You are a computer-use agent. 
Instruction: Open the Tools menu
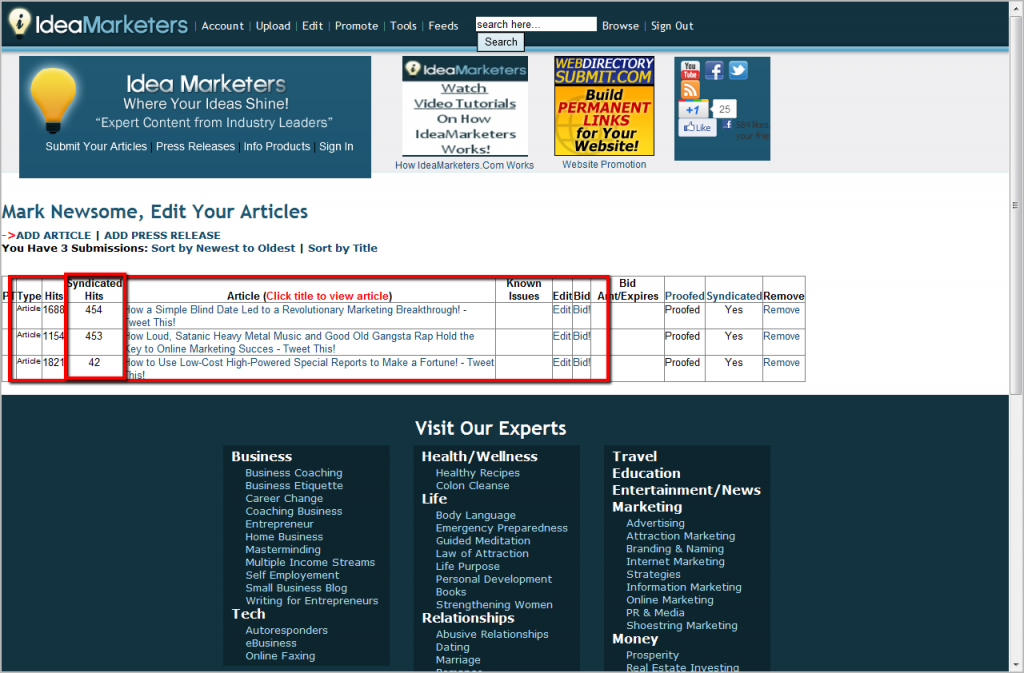coord(403,26)
